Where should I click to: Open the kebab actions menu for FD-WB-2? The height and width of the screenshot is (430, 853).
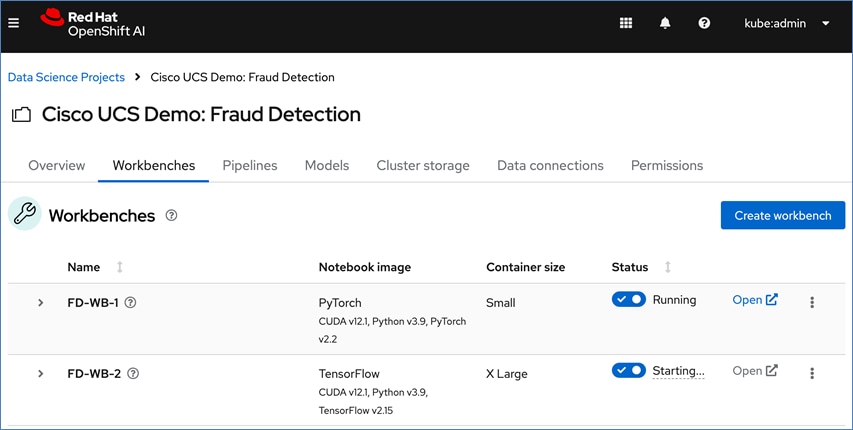pos(812,373)
